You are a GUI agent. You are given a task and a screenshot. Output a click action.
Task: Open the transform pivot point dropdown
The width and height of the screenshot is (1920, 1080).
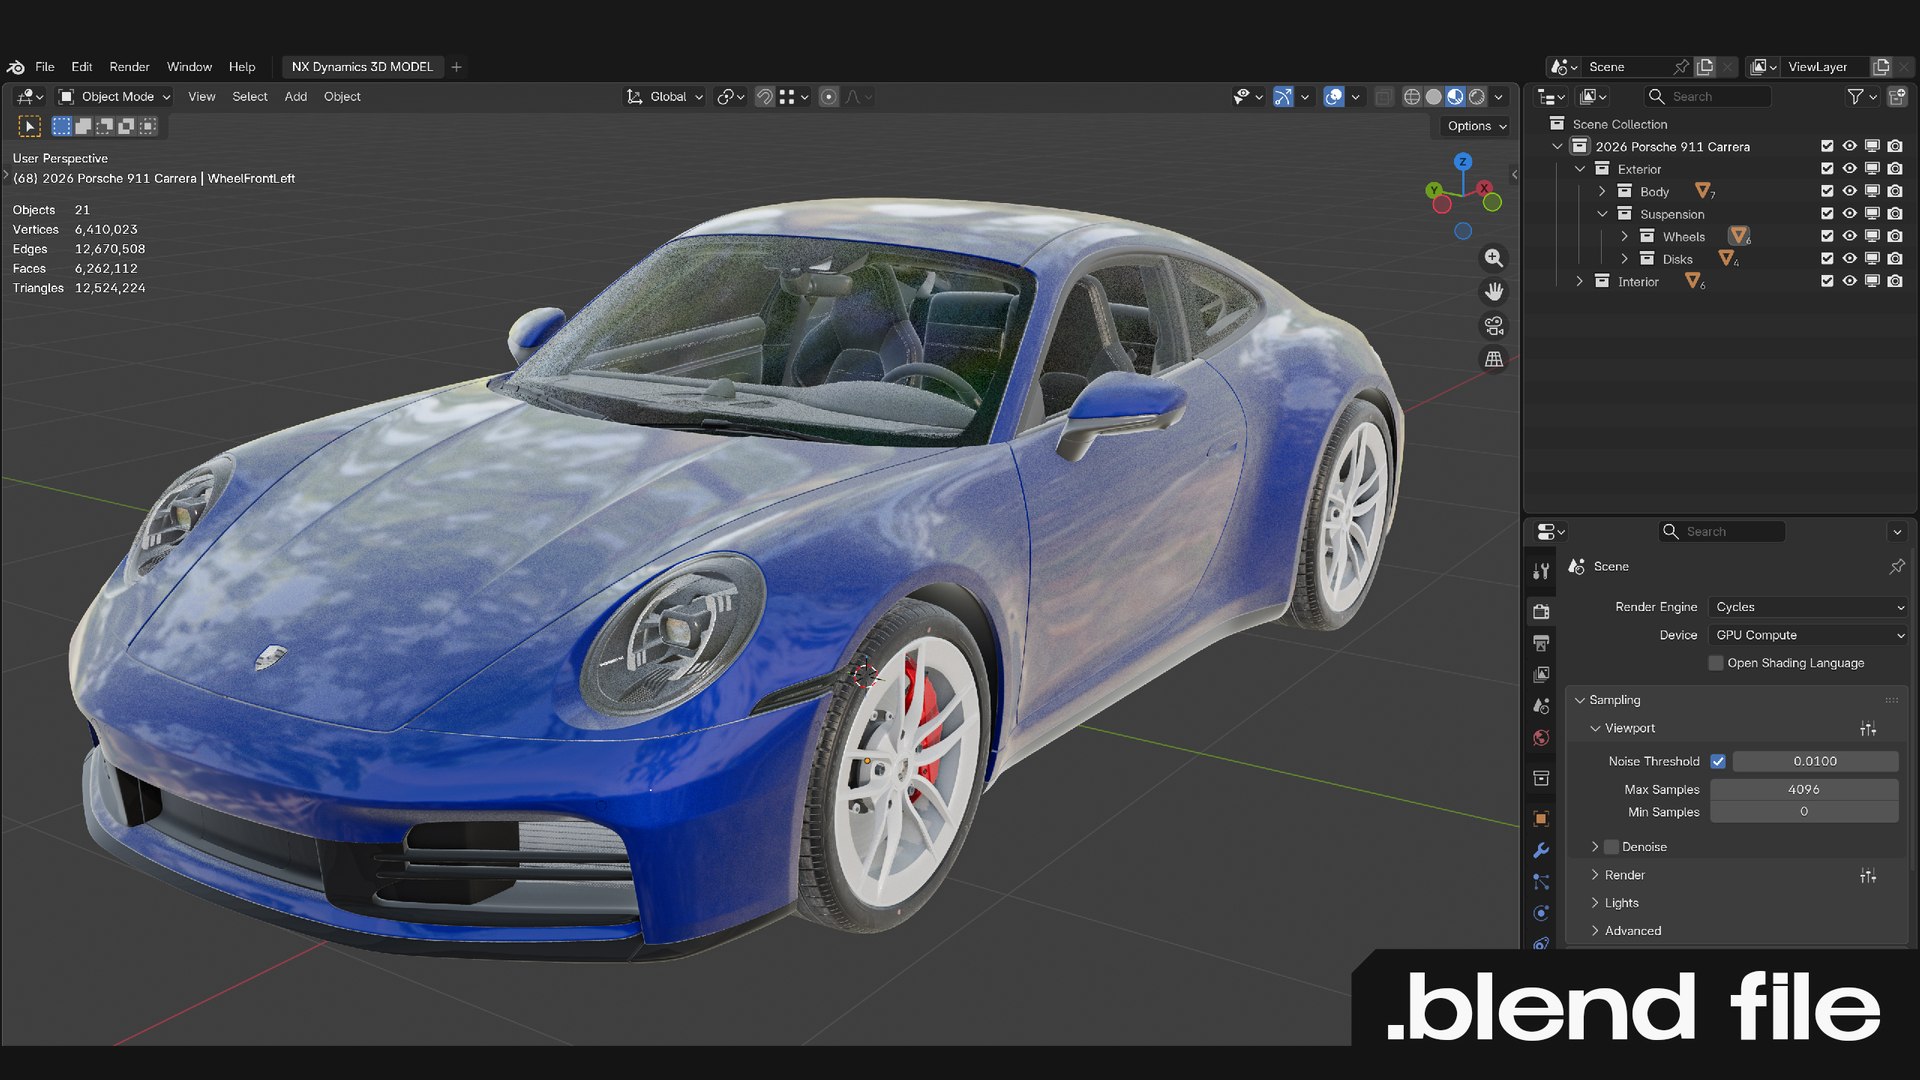coord(731,97)
